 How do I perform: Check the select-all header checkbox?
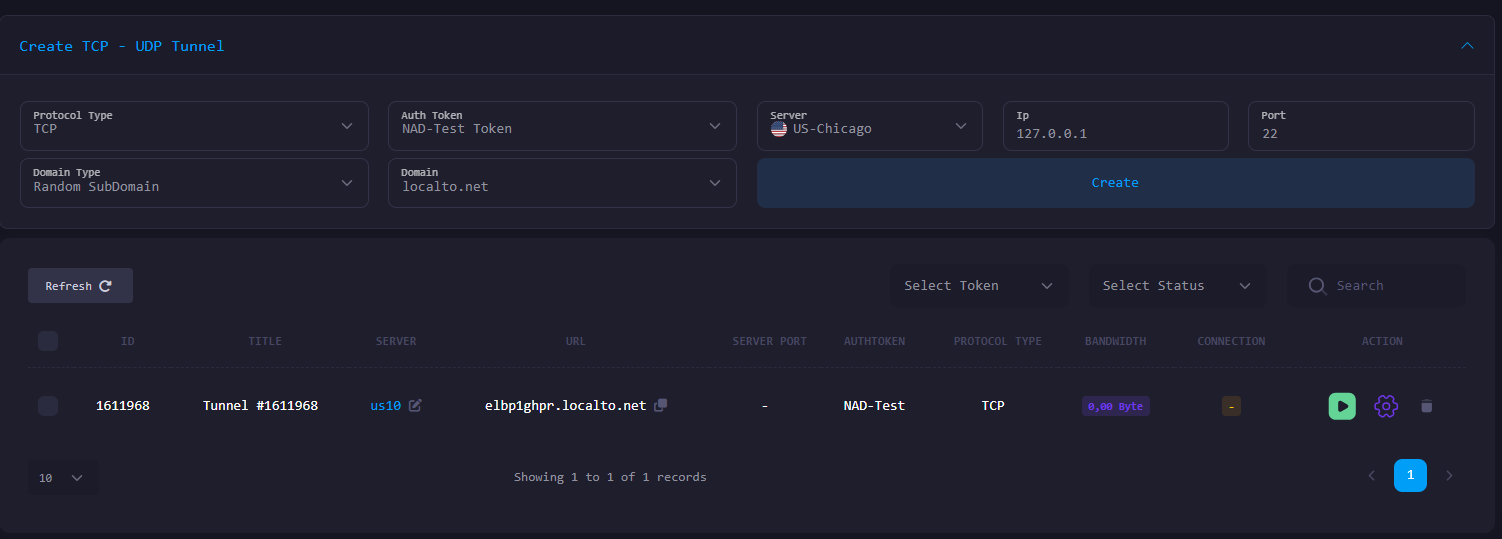click(48, 341)
